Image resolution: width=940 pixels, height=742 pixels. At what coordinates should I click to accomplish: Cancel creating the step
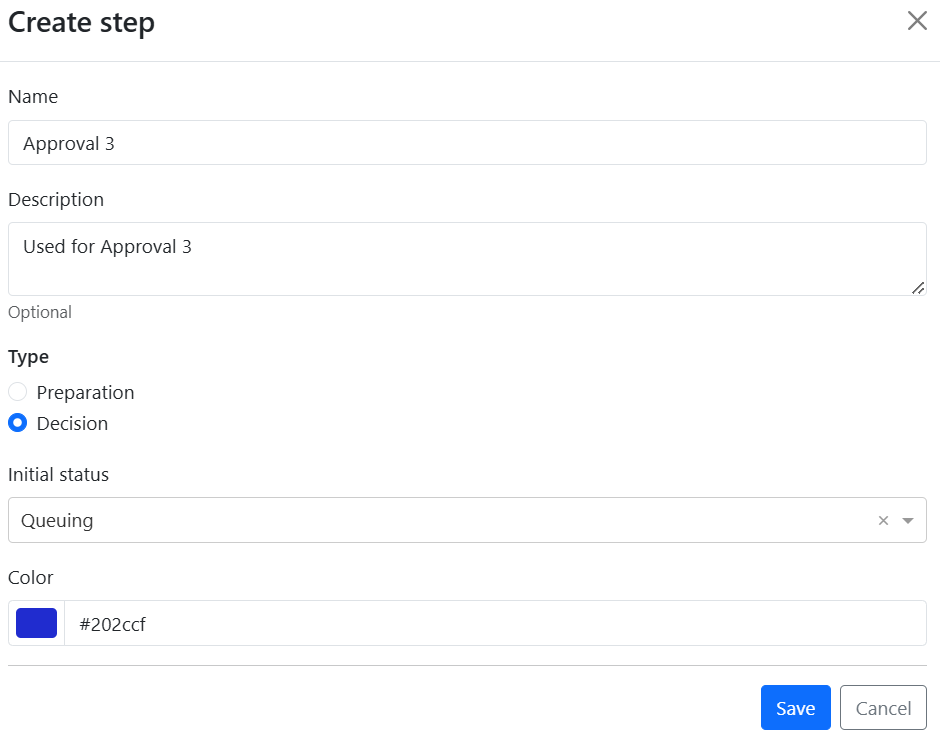click(x=883, y=707)
